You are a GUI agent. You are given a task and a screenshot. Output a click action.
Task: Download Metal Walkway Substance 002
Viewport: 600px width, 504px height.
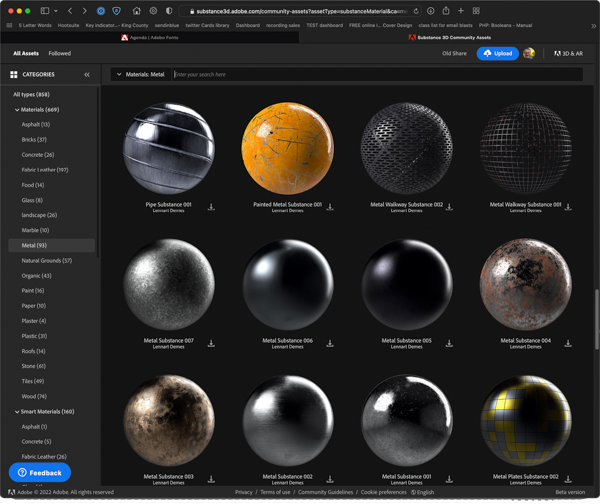[449, 207]
